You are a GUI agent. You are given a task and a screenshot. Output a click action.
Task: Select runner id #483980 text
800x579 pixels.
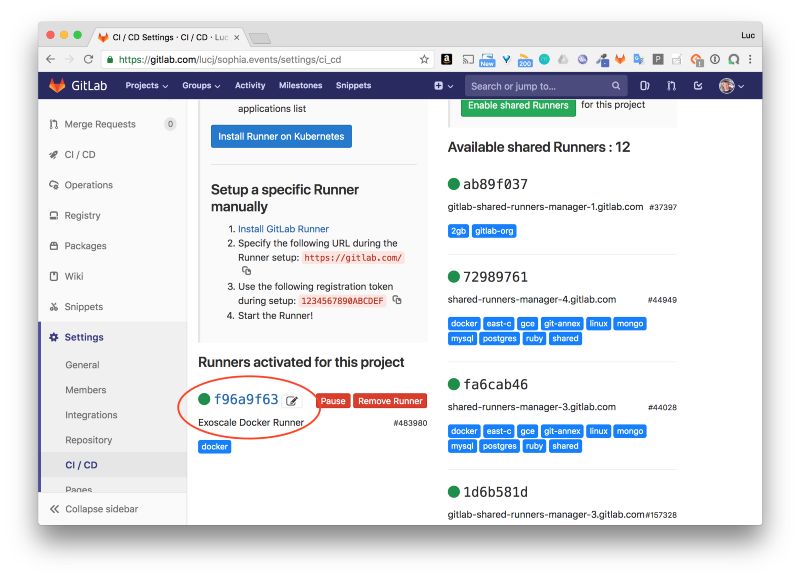pyautogui.click(x=410, y=423)
